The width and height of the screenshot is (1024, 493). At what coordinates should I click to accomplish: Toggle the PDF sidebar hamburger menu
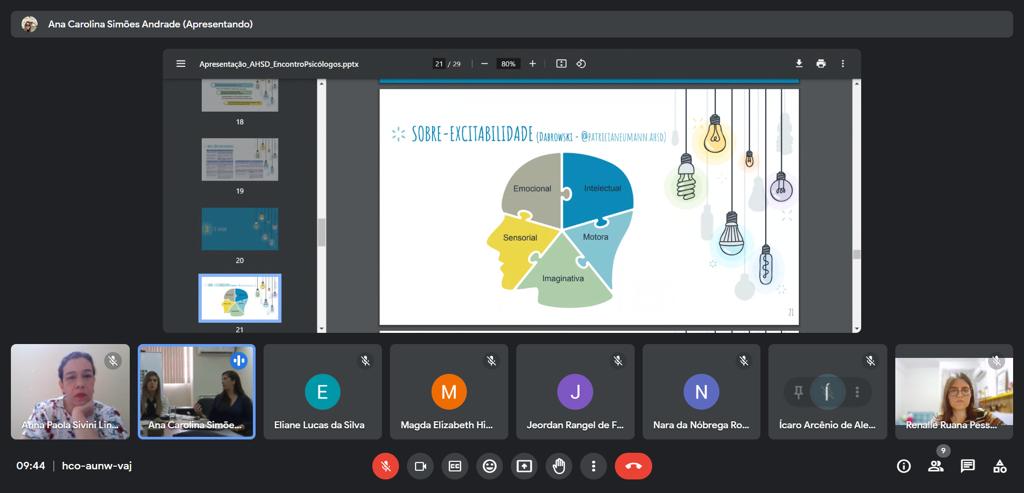[x=181, y=64]
